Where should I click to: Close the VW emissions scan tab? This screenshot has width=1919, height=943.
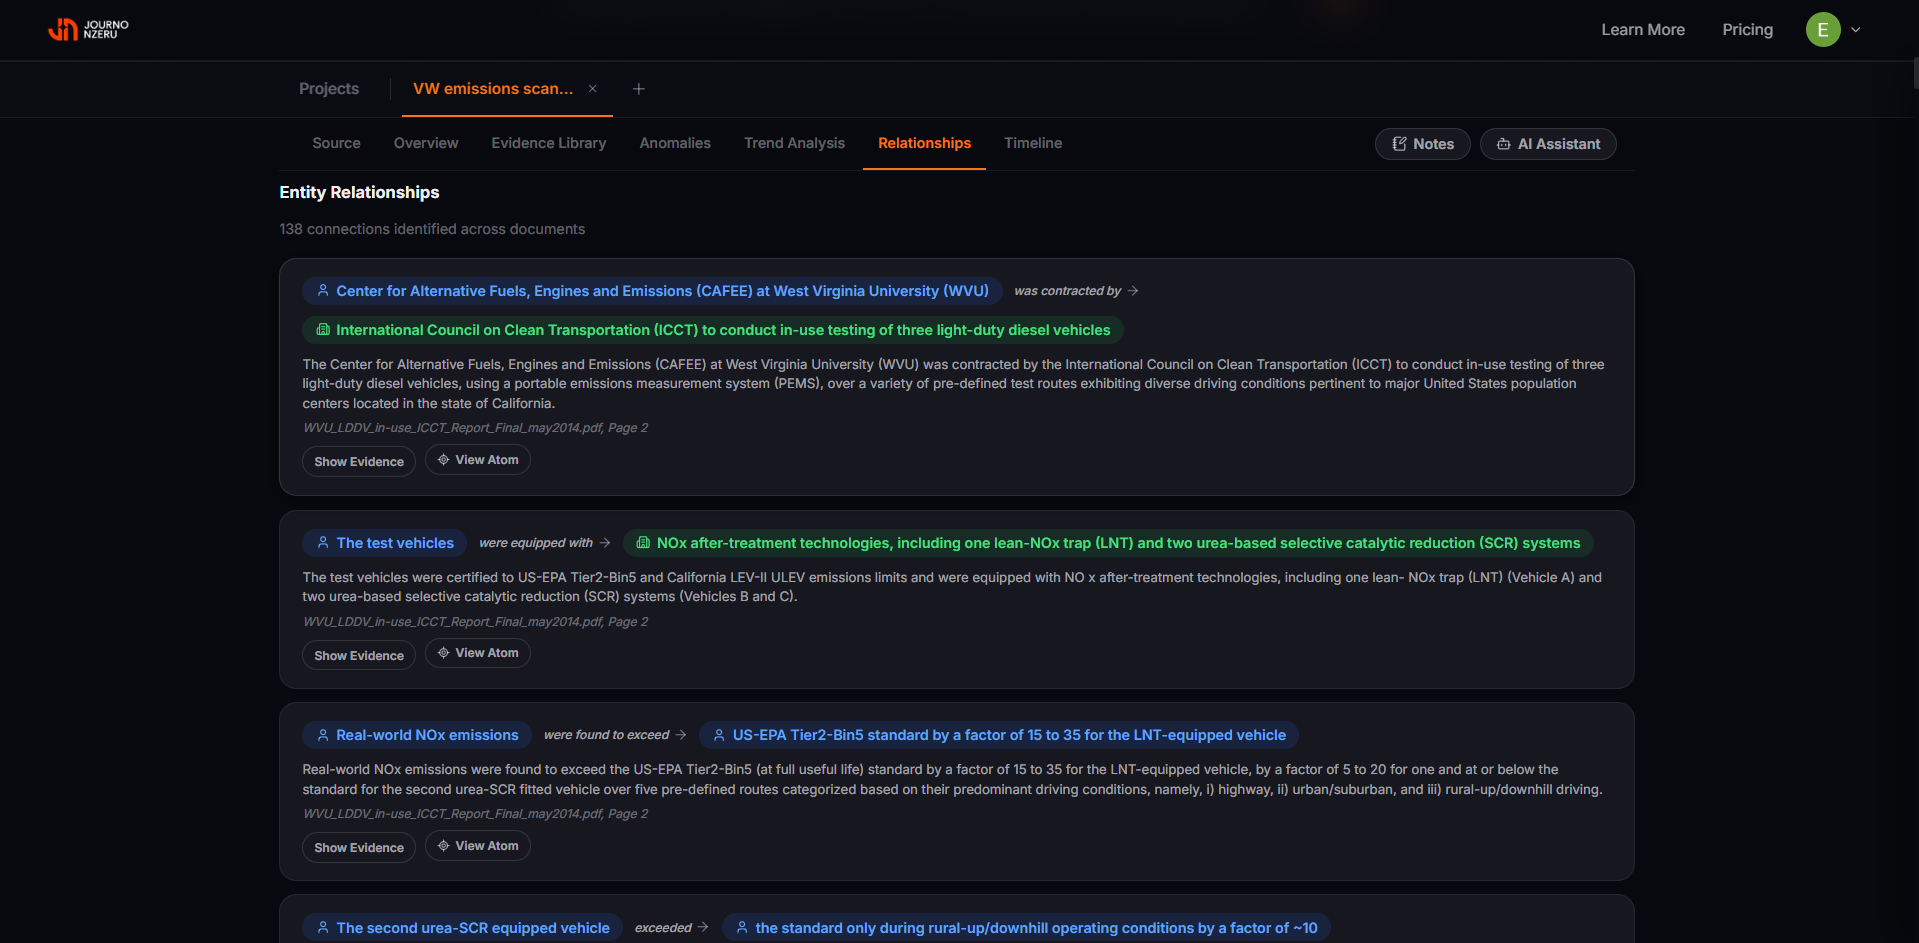(x=593, y=89)
